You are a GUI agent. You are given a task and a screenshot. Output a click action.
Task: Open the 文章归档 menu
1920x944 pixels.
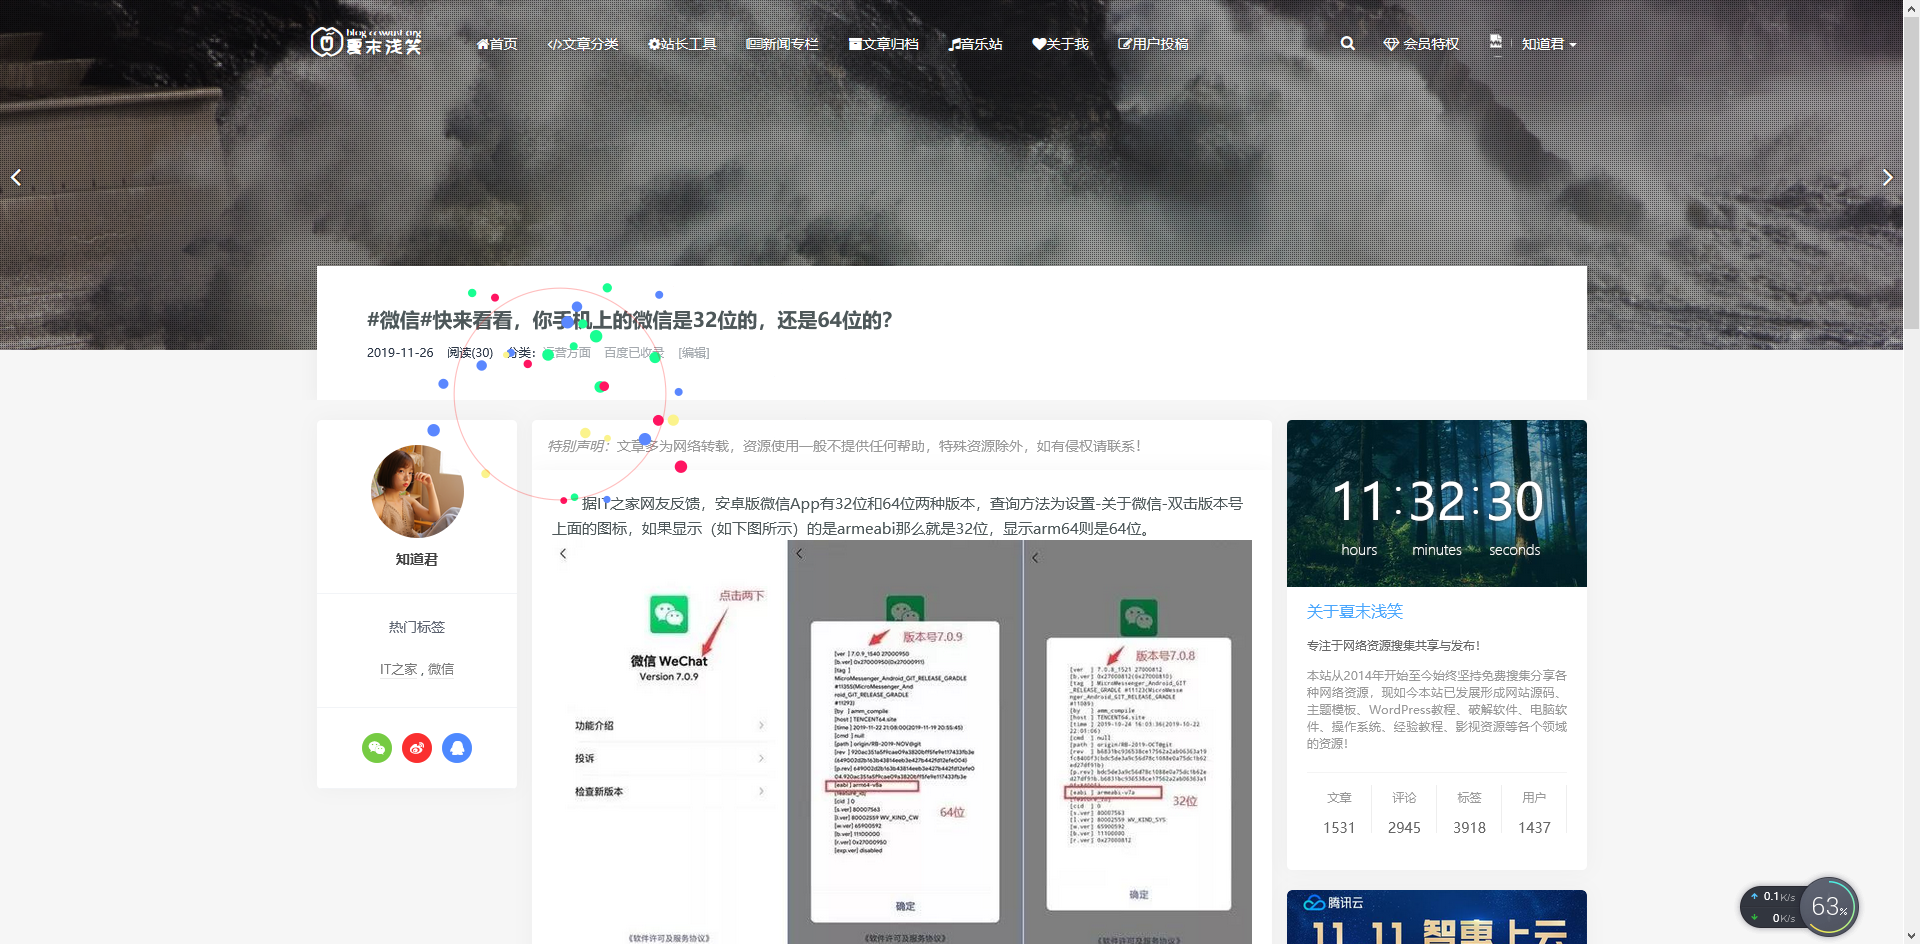pyautogui.click(x=884, y=44)
